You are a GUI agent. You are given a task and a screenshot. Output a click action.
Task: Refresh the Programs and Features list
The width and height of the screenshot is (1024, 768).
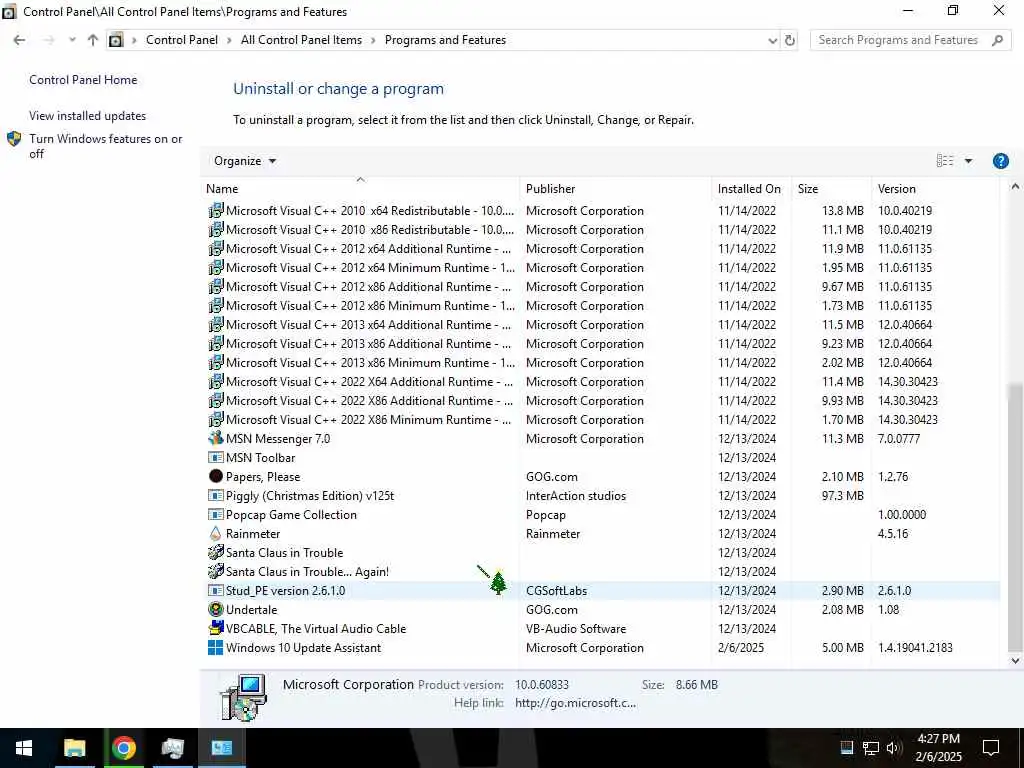point(790,40)
